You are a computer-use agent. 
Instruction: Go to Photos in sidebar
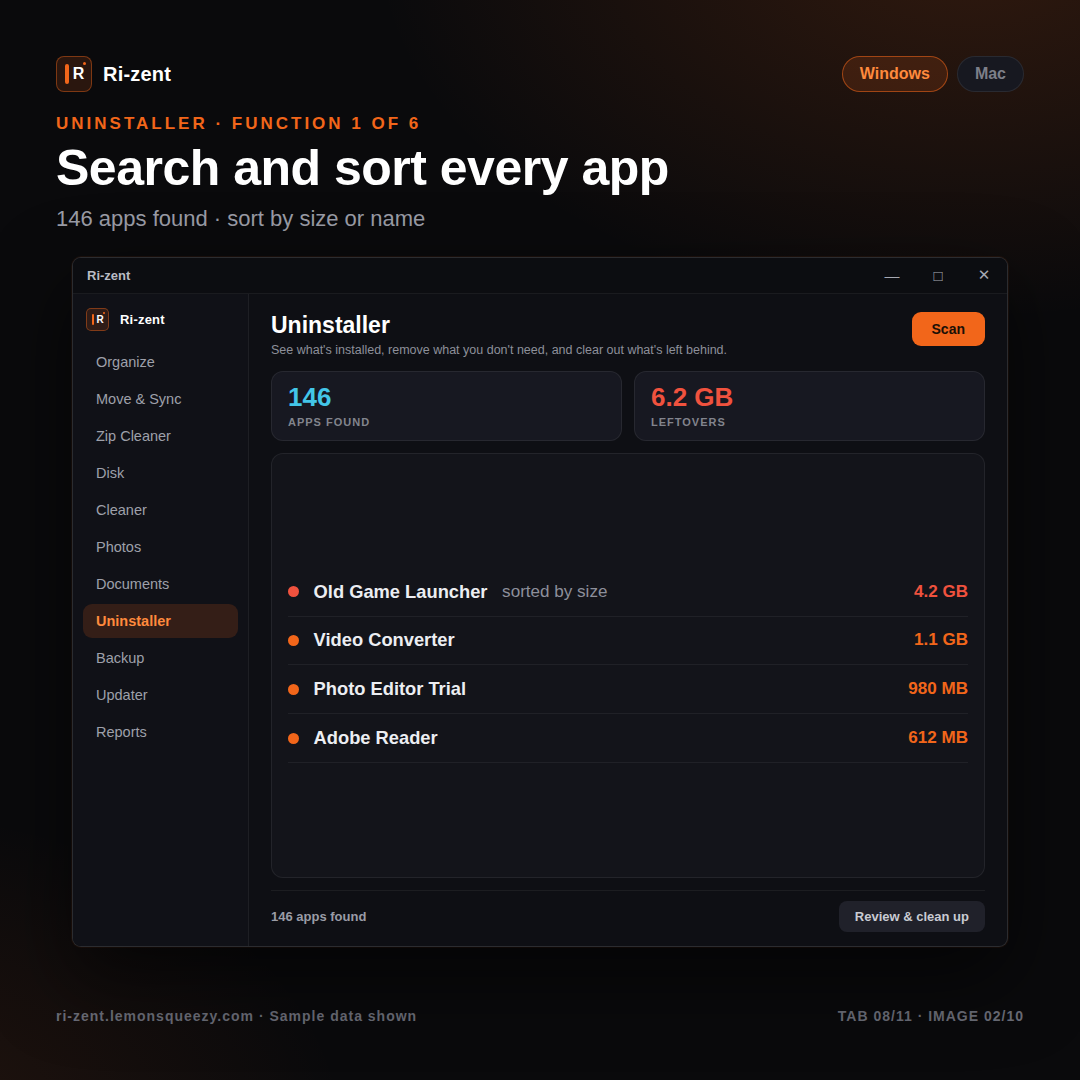[x=160, y=548]
